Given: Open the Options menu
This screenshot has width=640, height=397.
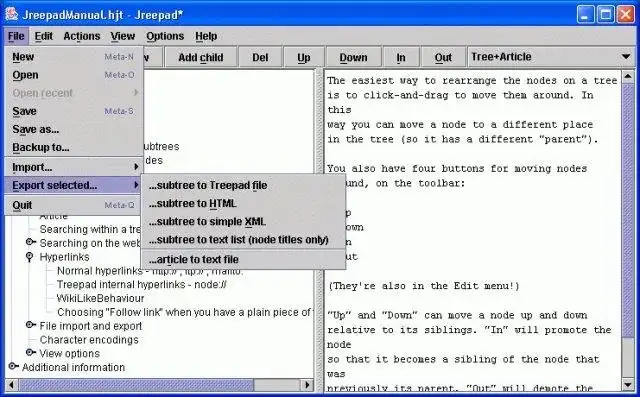Looking at the screenshot, I should pyautogui.click(x=165, y=36).
